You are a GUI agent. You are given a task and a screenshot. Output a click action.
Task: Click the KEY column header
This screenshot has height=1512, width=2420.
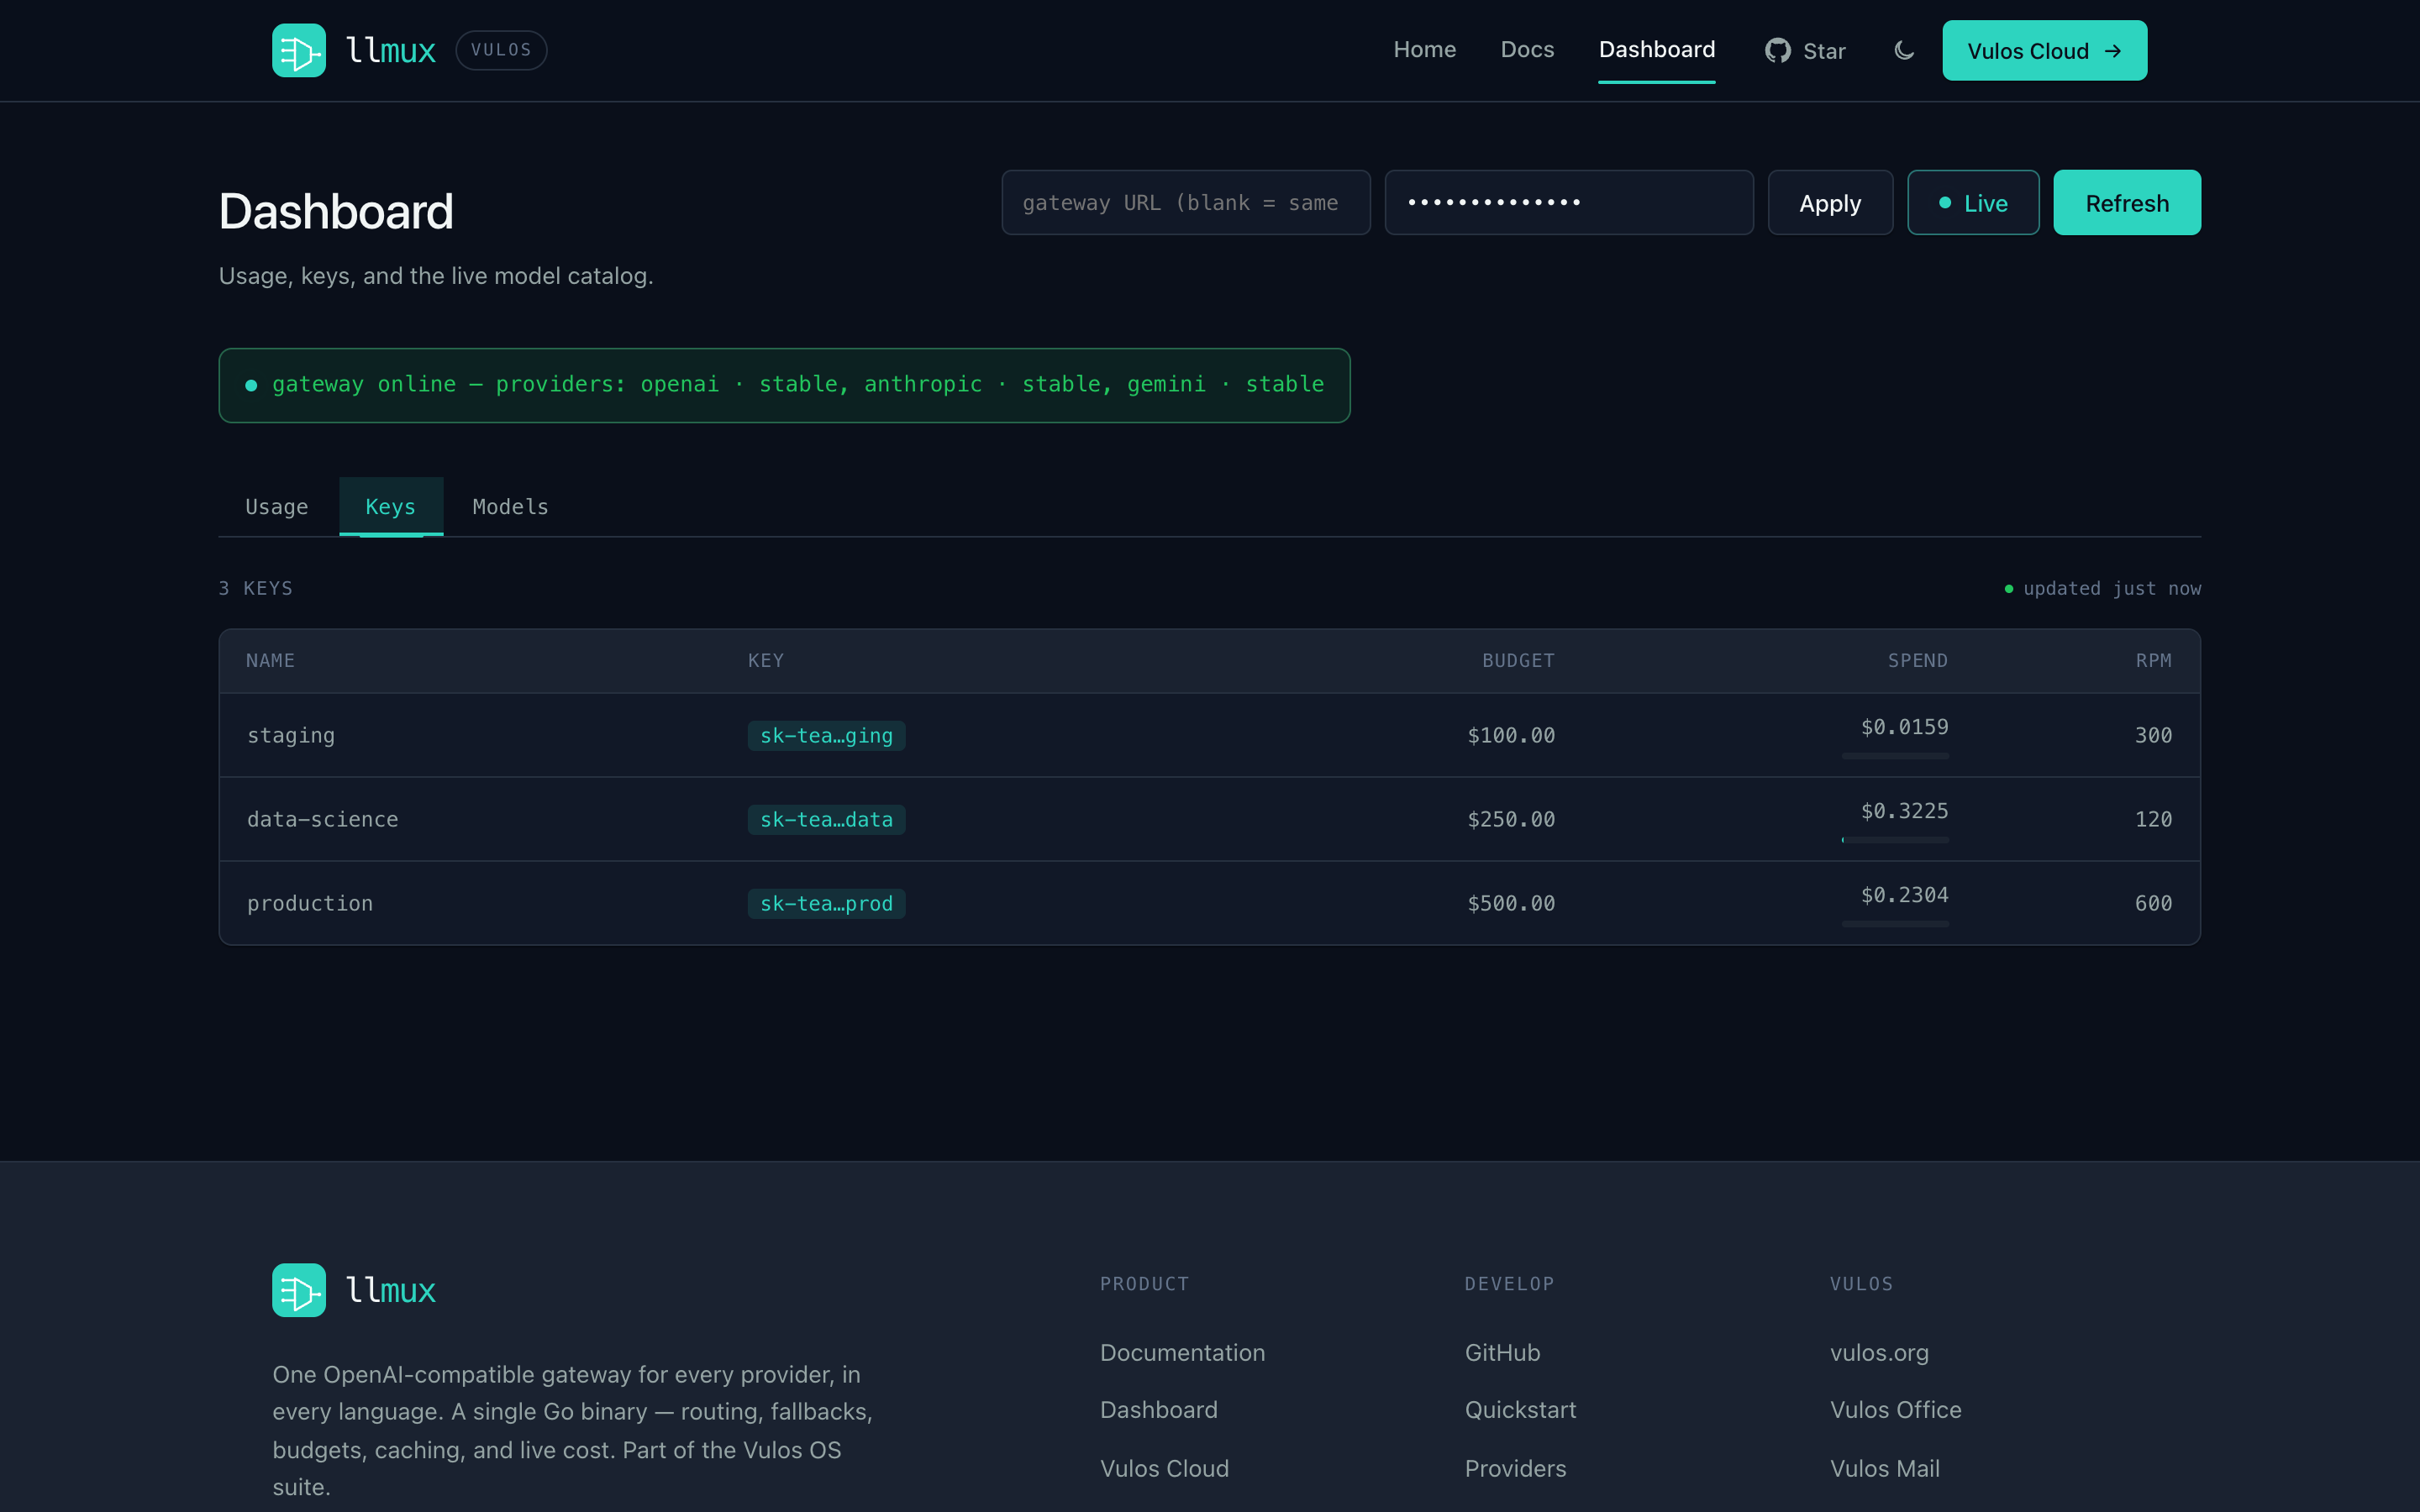[766, 661]
